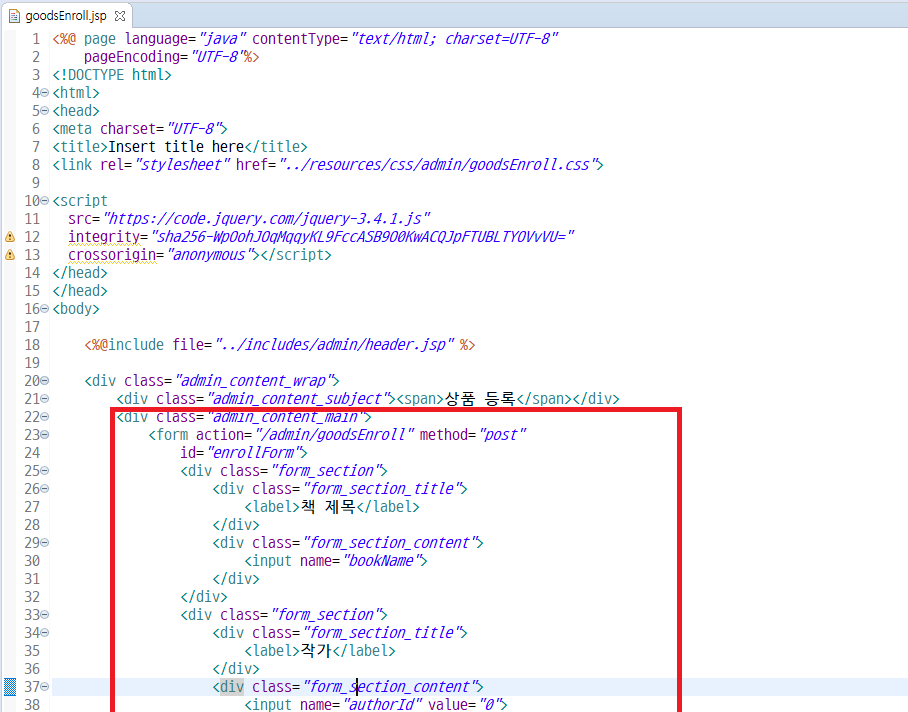Collapse admin_content_subject fold on line 21
Viewport: 908px width, 712px height.
(x=45, y=399)
